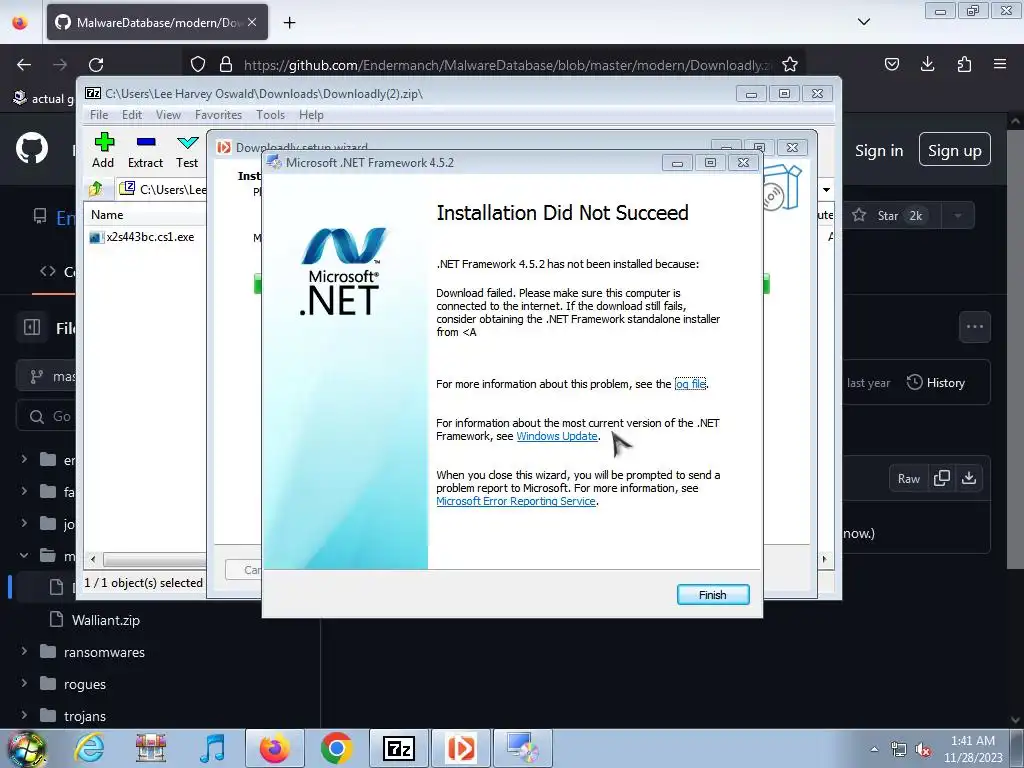Close the MalwareDatabase tab

pos(252,22)
